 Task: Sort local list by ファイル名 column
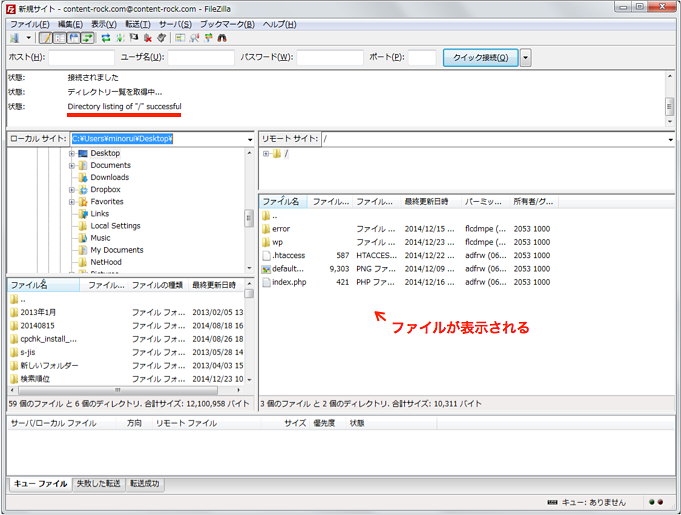(43, 285)
